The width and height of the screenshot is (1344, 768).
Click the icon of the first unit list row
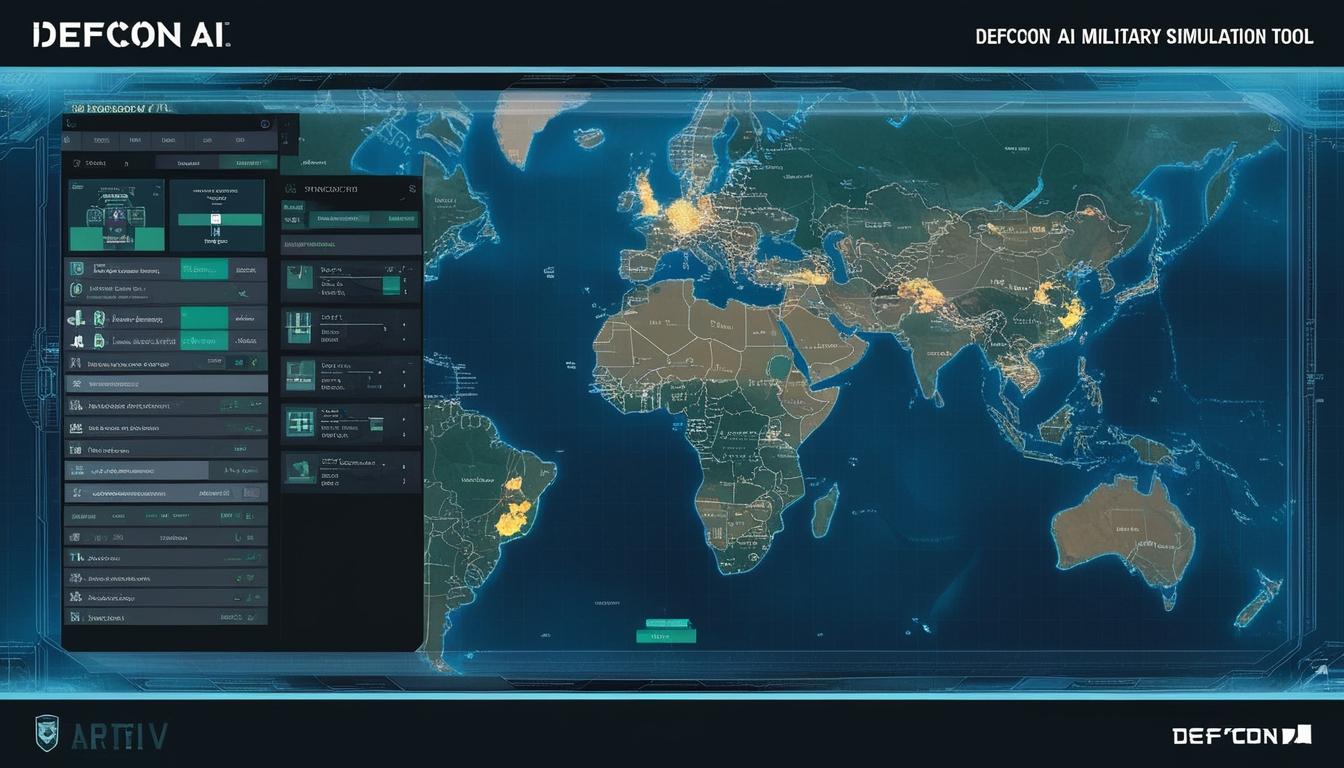click(x=76, y=269)
